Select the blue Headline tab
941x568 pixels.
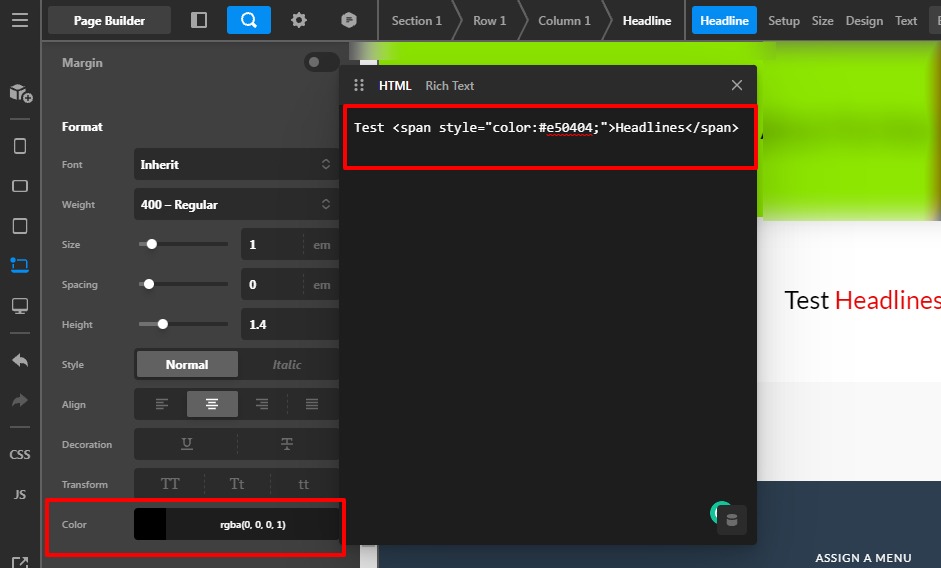click(x=724, y=20)
